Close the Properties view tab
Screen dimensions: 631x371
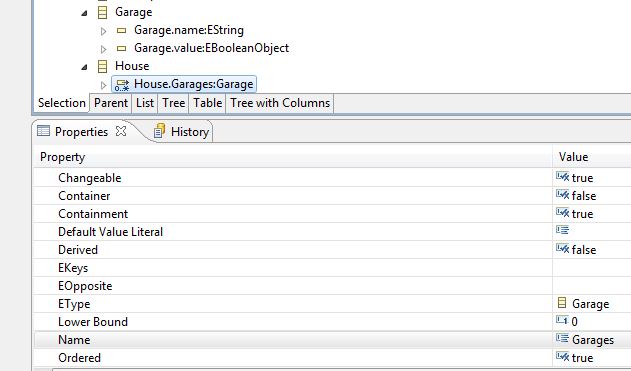[x=121, y=131]
